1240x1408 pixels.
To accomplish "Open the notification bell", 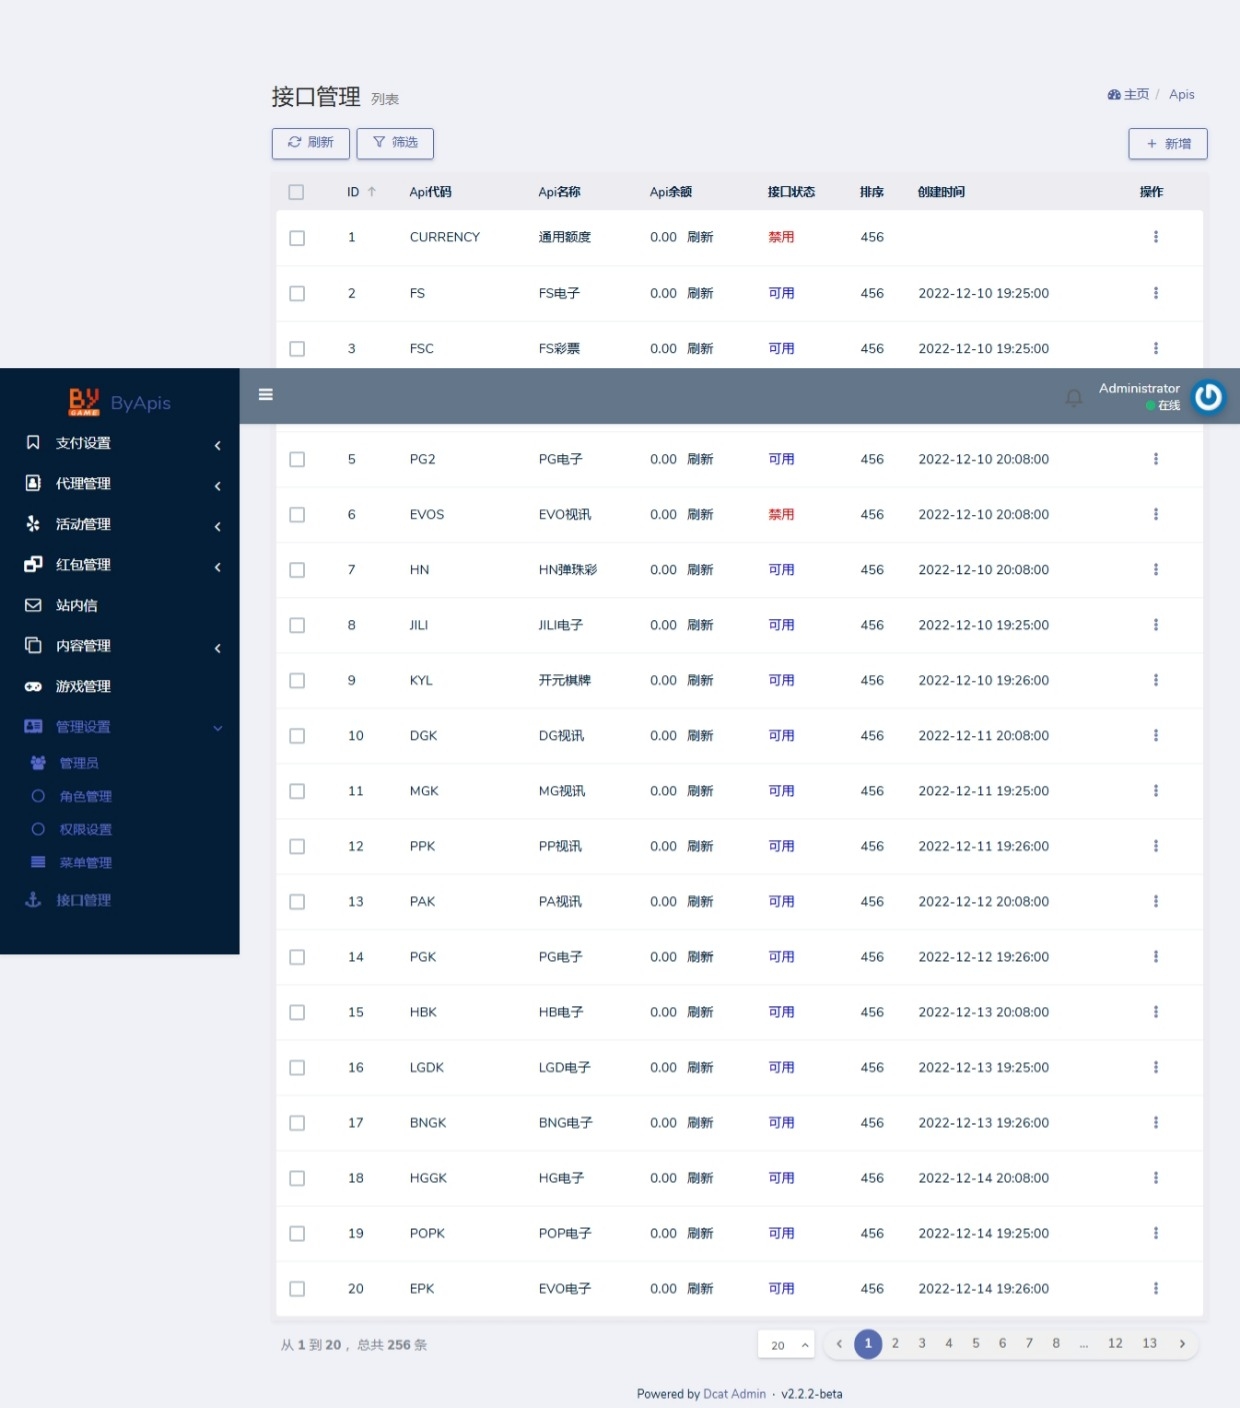I will pyautogui.click(x=1074, y=398).
